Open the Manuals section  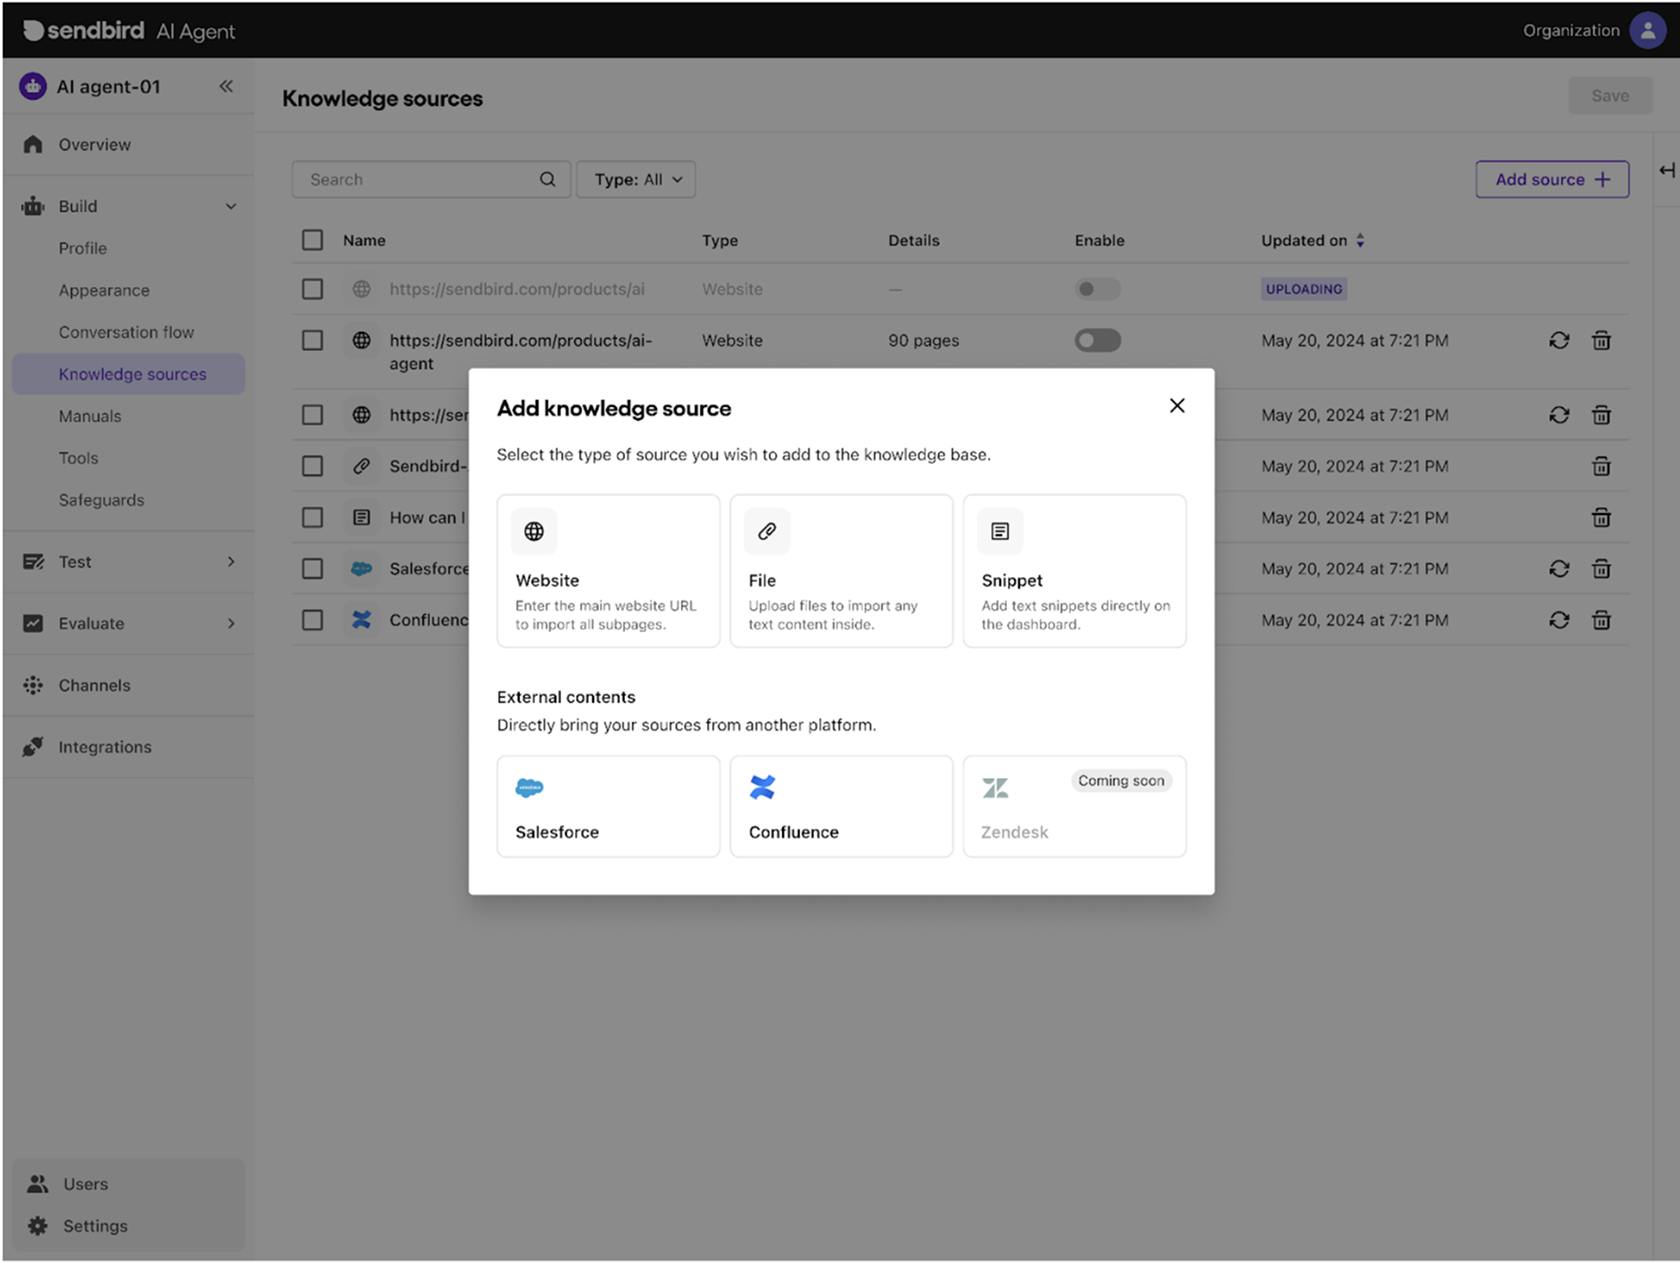(90, 416)
